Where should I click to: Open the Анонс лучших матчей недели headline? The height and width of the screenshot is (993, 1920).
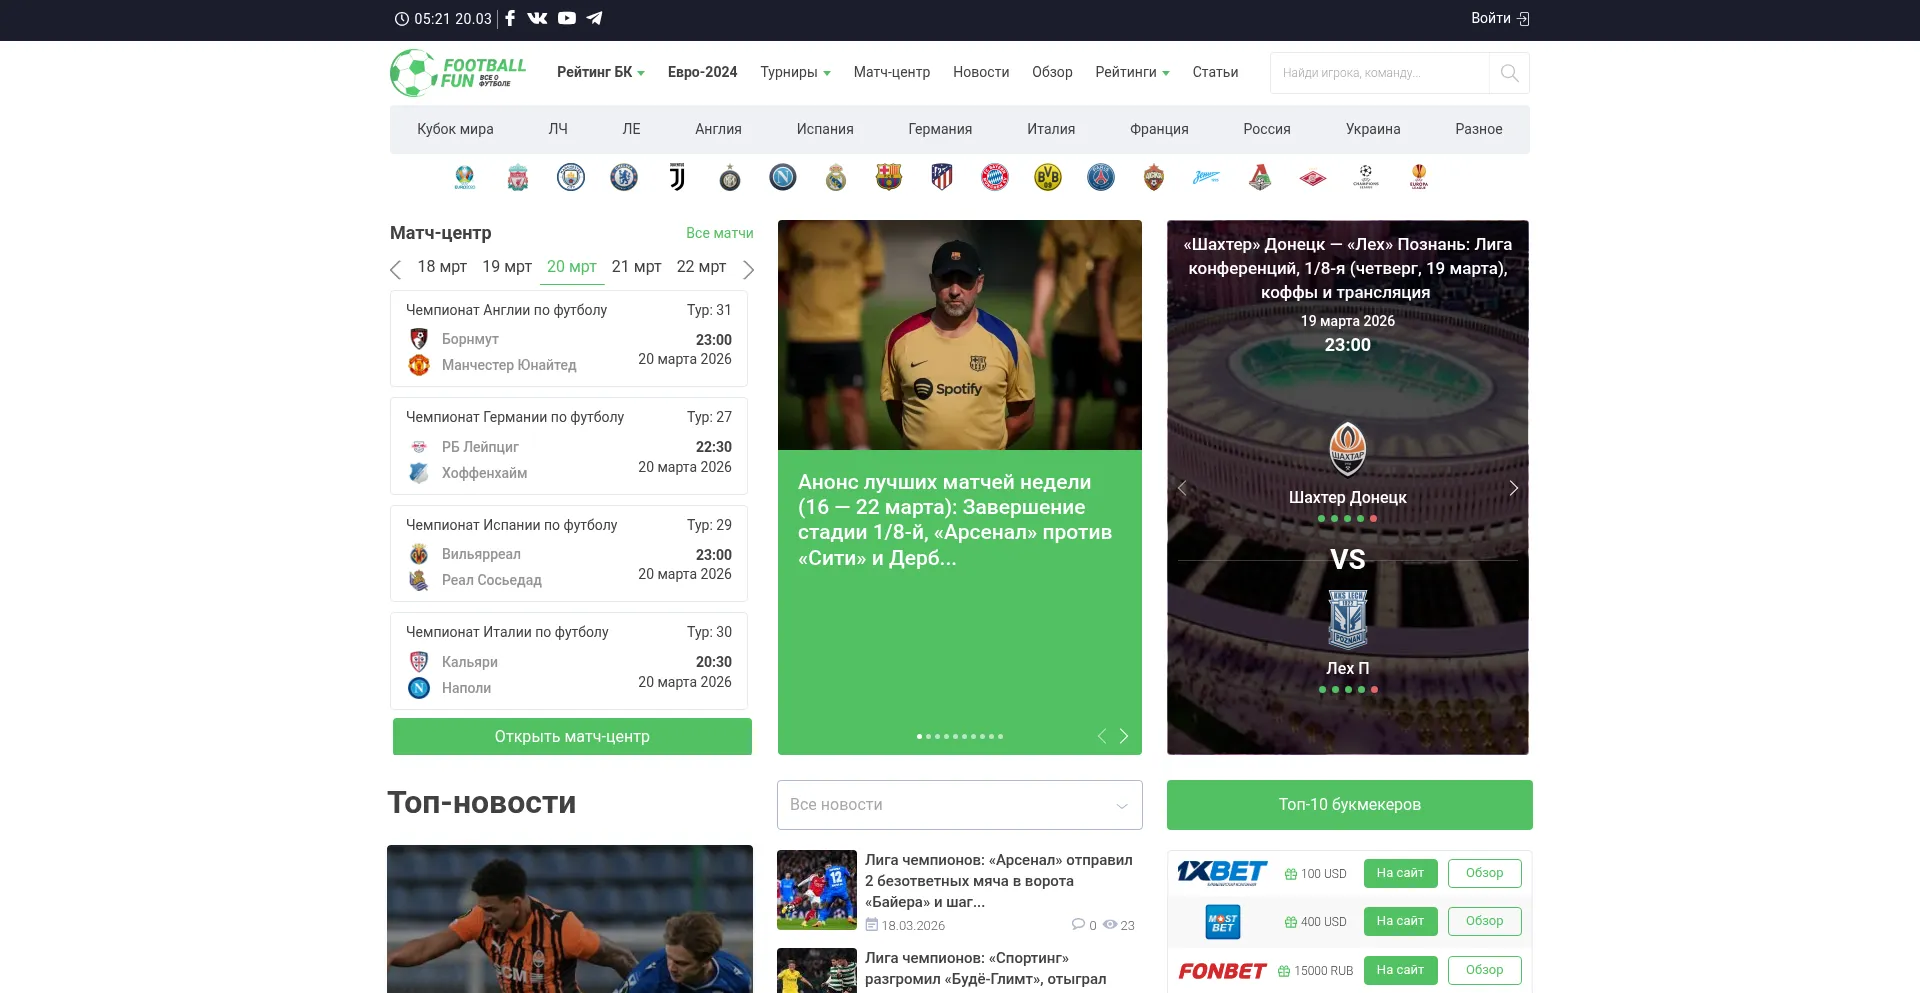pos(955,520)
